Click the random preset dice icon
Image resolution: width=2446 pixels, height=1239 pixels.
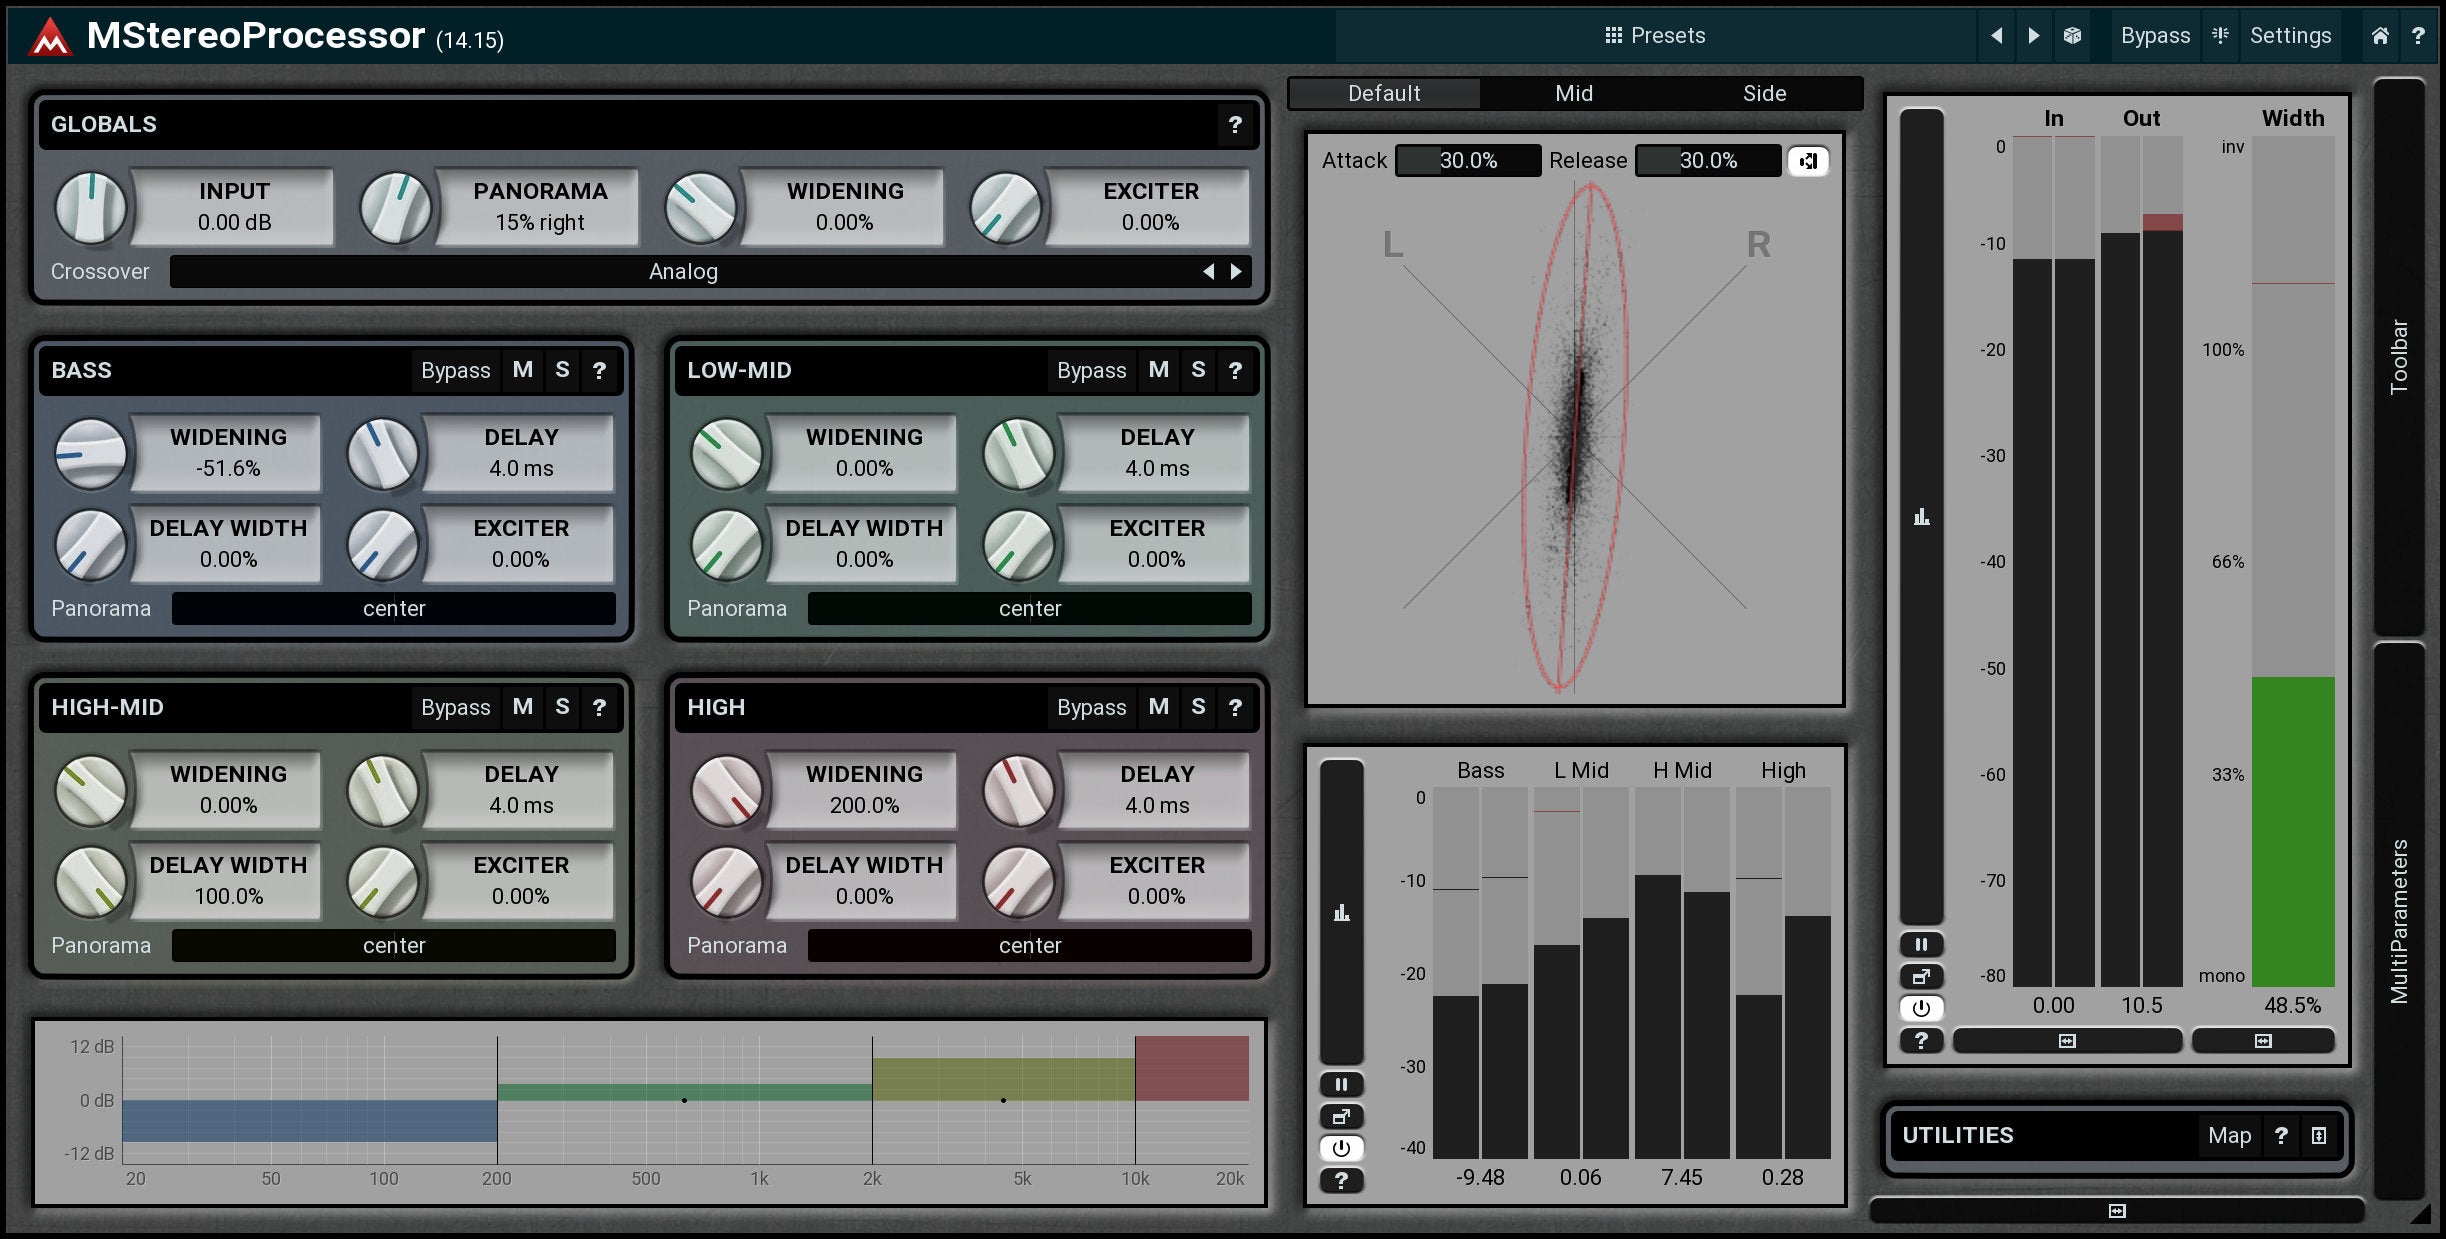tap(2072, 36)
